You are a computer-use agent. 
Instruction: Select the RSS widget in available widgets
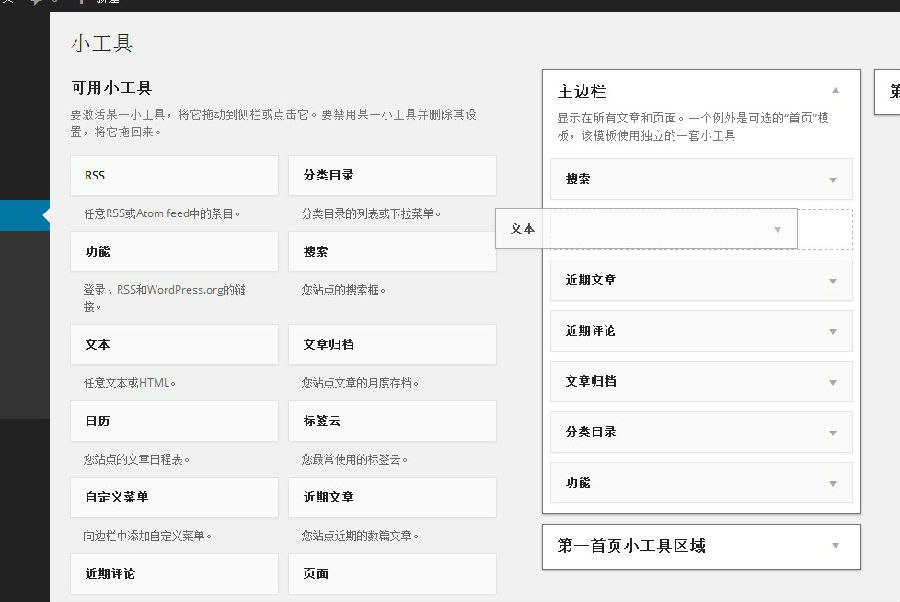tap(174, 176)
